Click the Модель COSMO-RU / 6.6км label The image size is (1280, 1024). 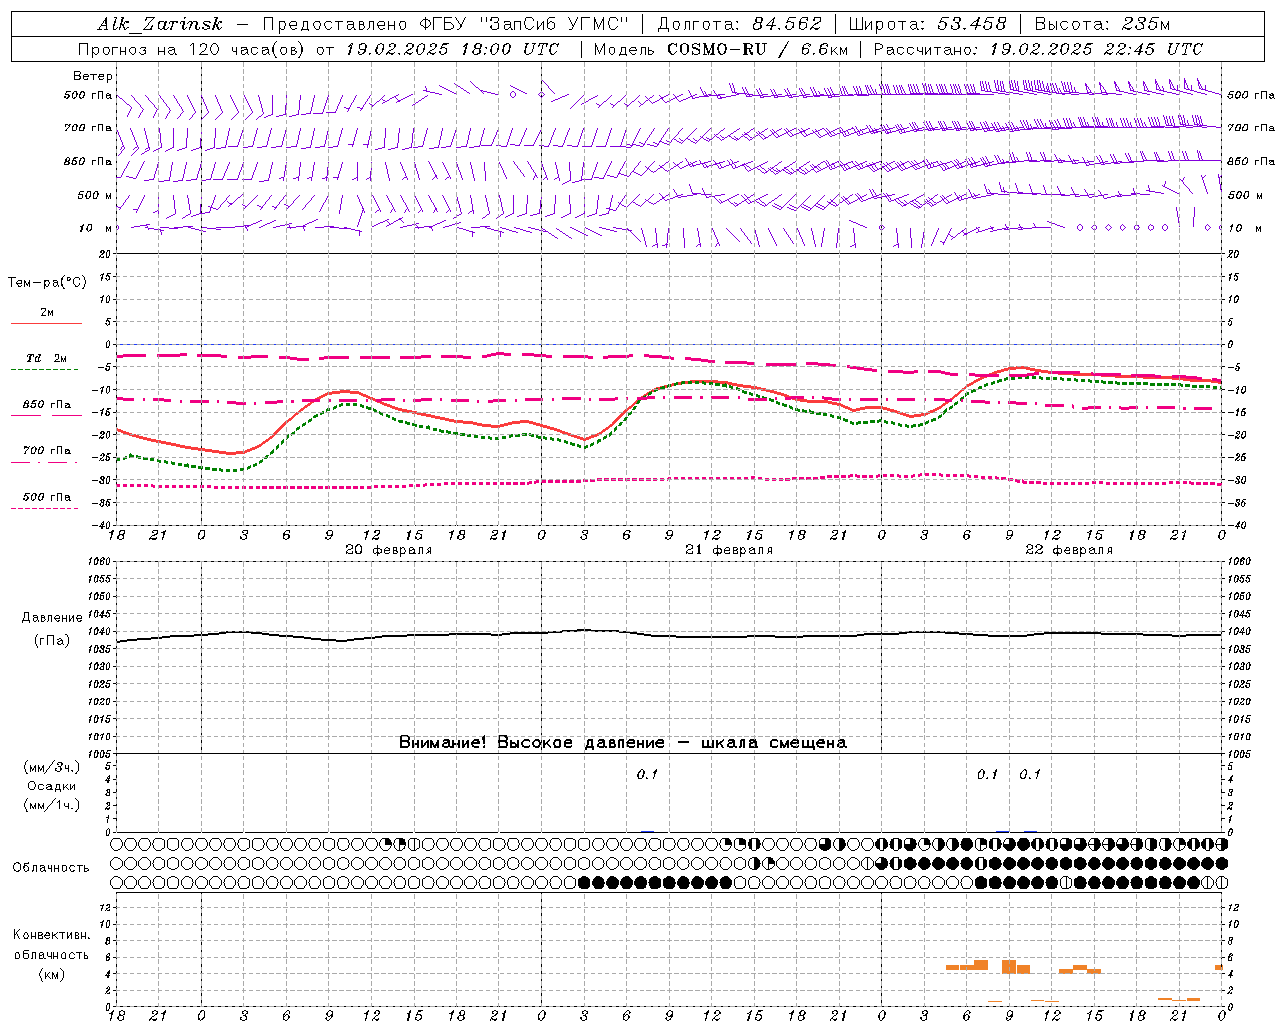720,49
